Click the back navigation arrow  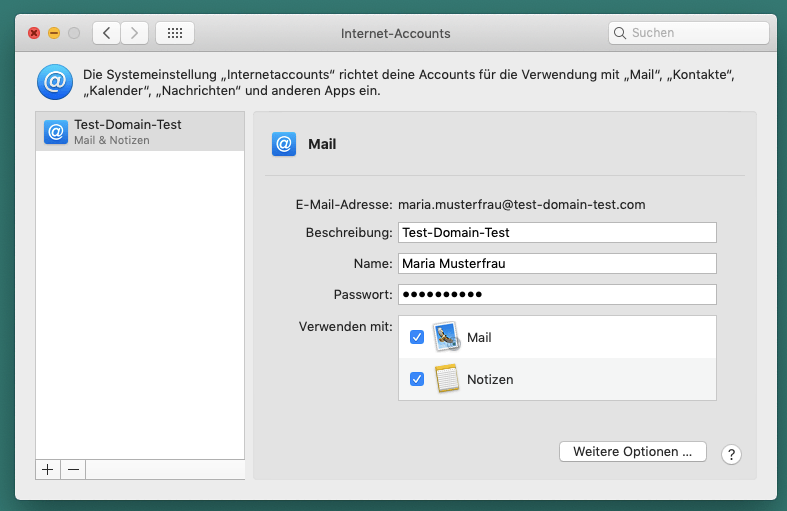point(107,33)
